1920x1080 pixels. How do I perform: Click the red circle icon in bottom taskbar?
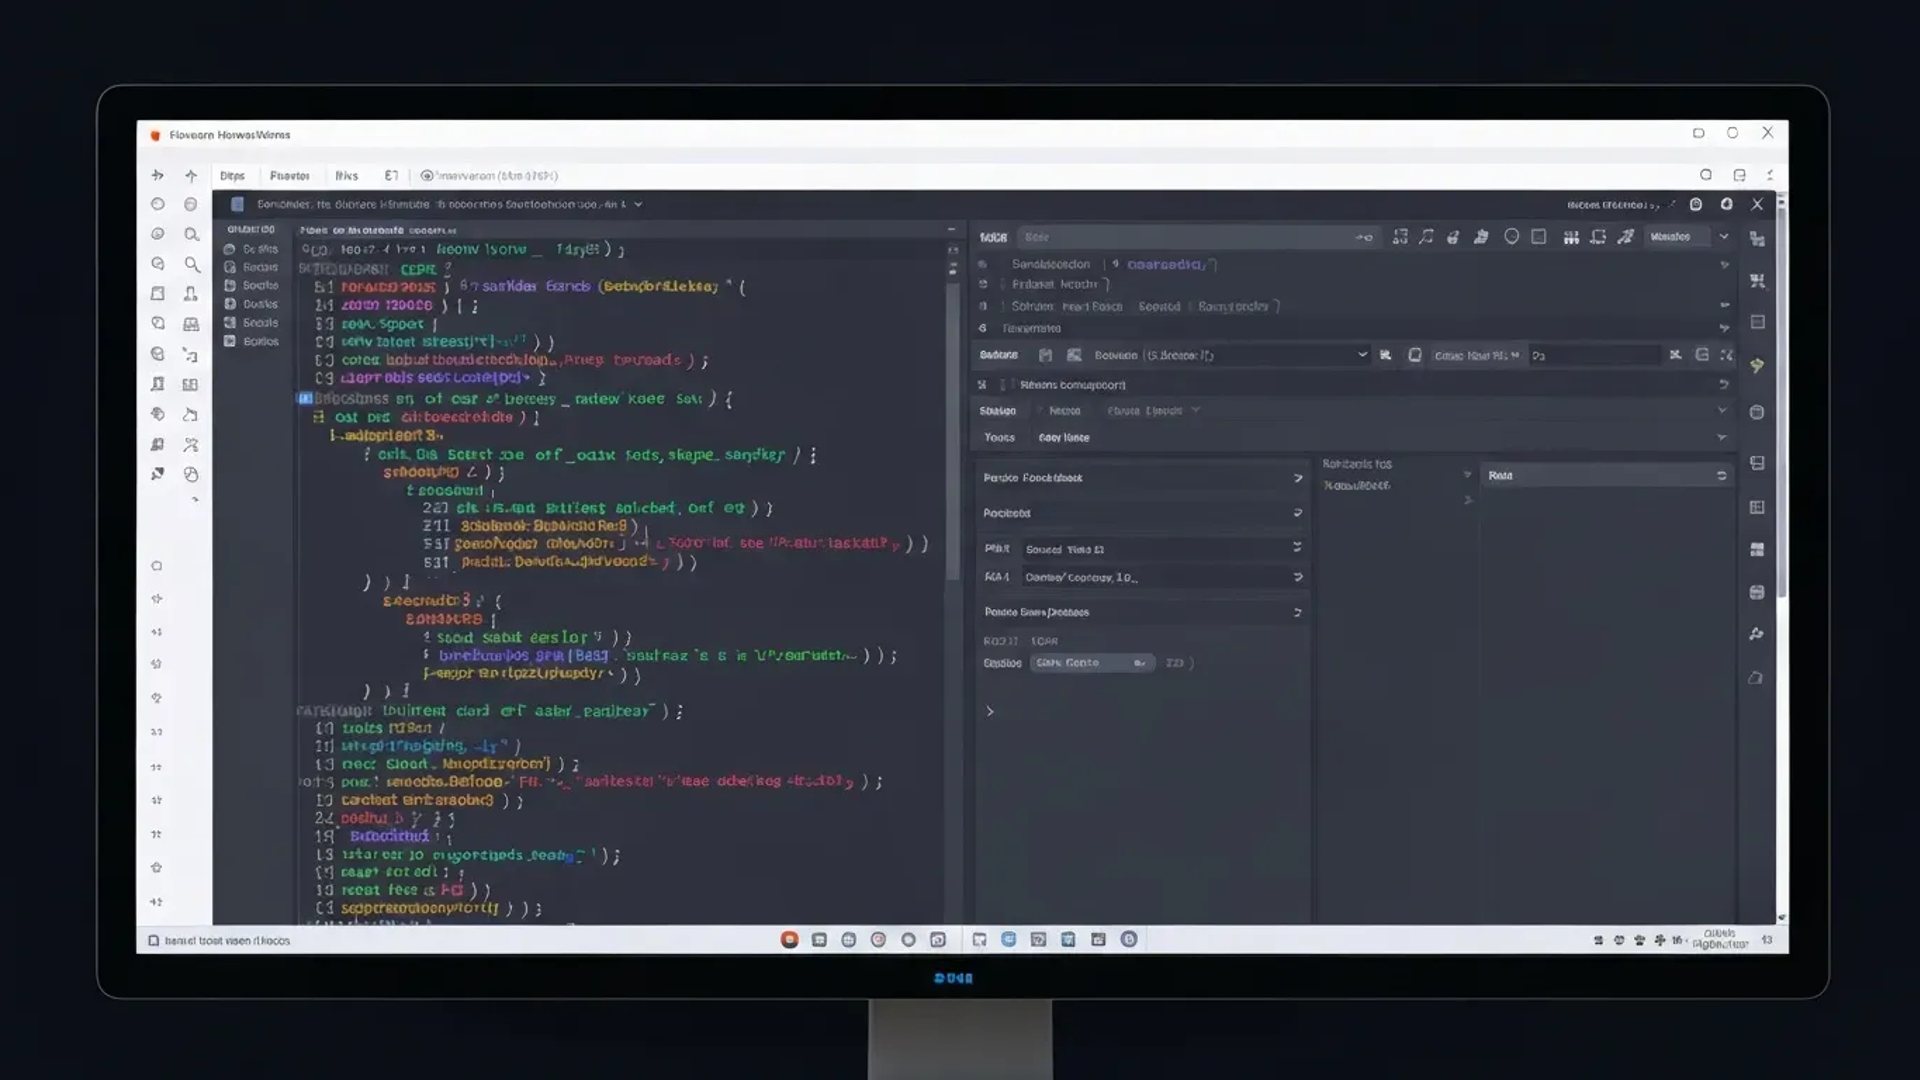[789, 939]
